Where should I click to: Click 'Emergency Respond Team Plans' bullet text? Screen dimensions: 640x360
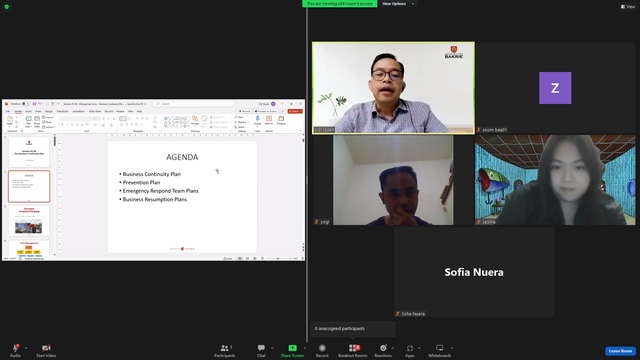160,191
